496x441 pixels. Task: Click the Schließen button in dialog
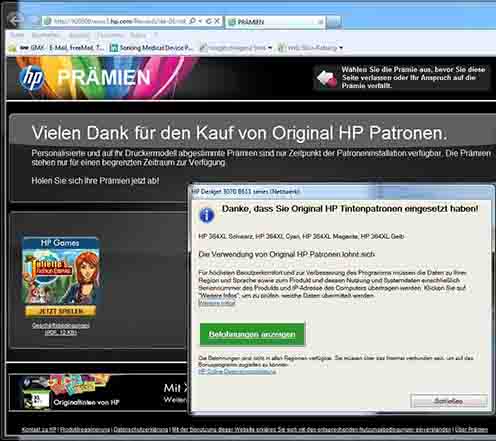pos(448,401)
